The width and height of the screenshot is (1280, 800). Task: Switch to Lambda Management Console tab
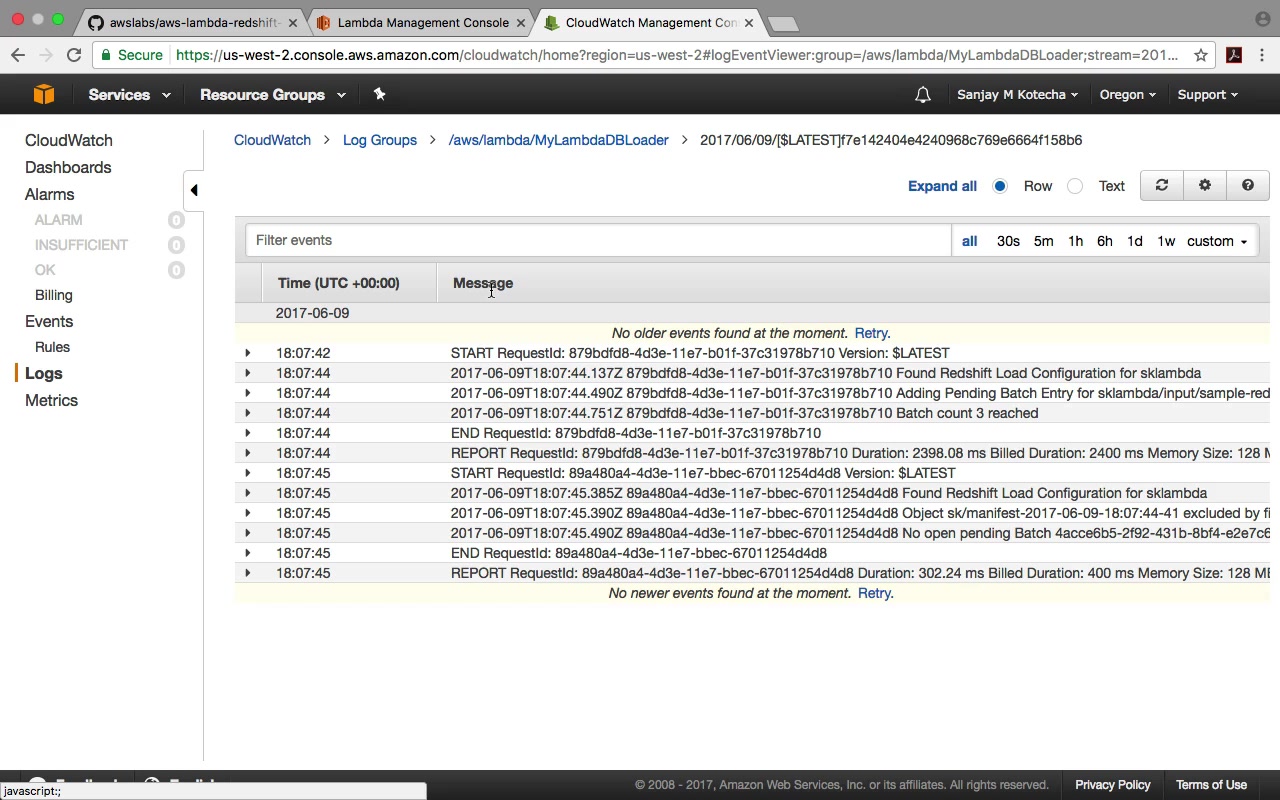point(422,23)
